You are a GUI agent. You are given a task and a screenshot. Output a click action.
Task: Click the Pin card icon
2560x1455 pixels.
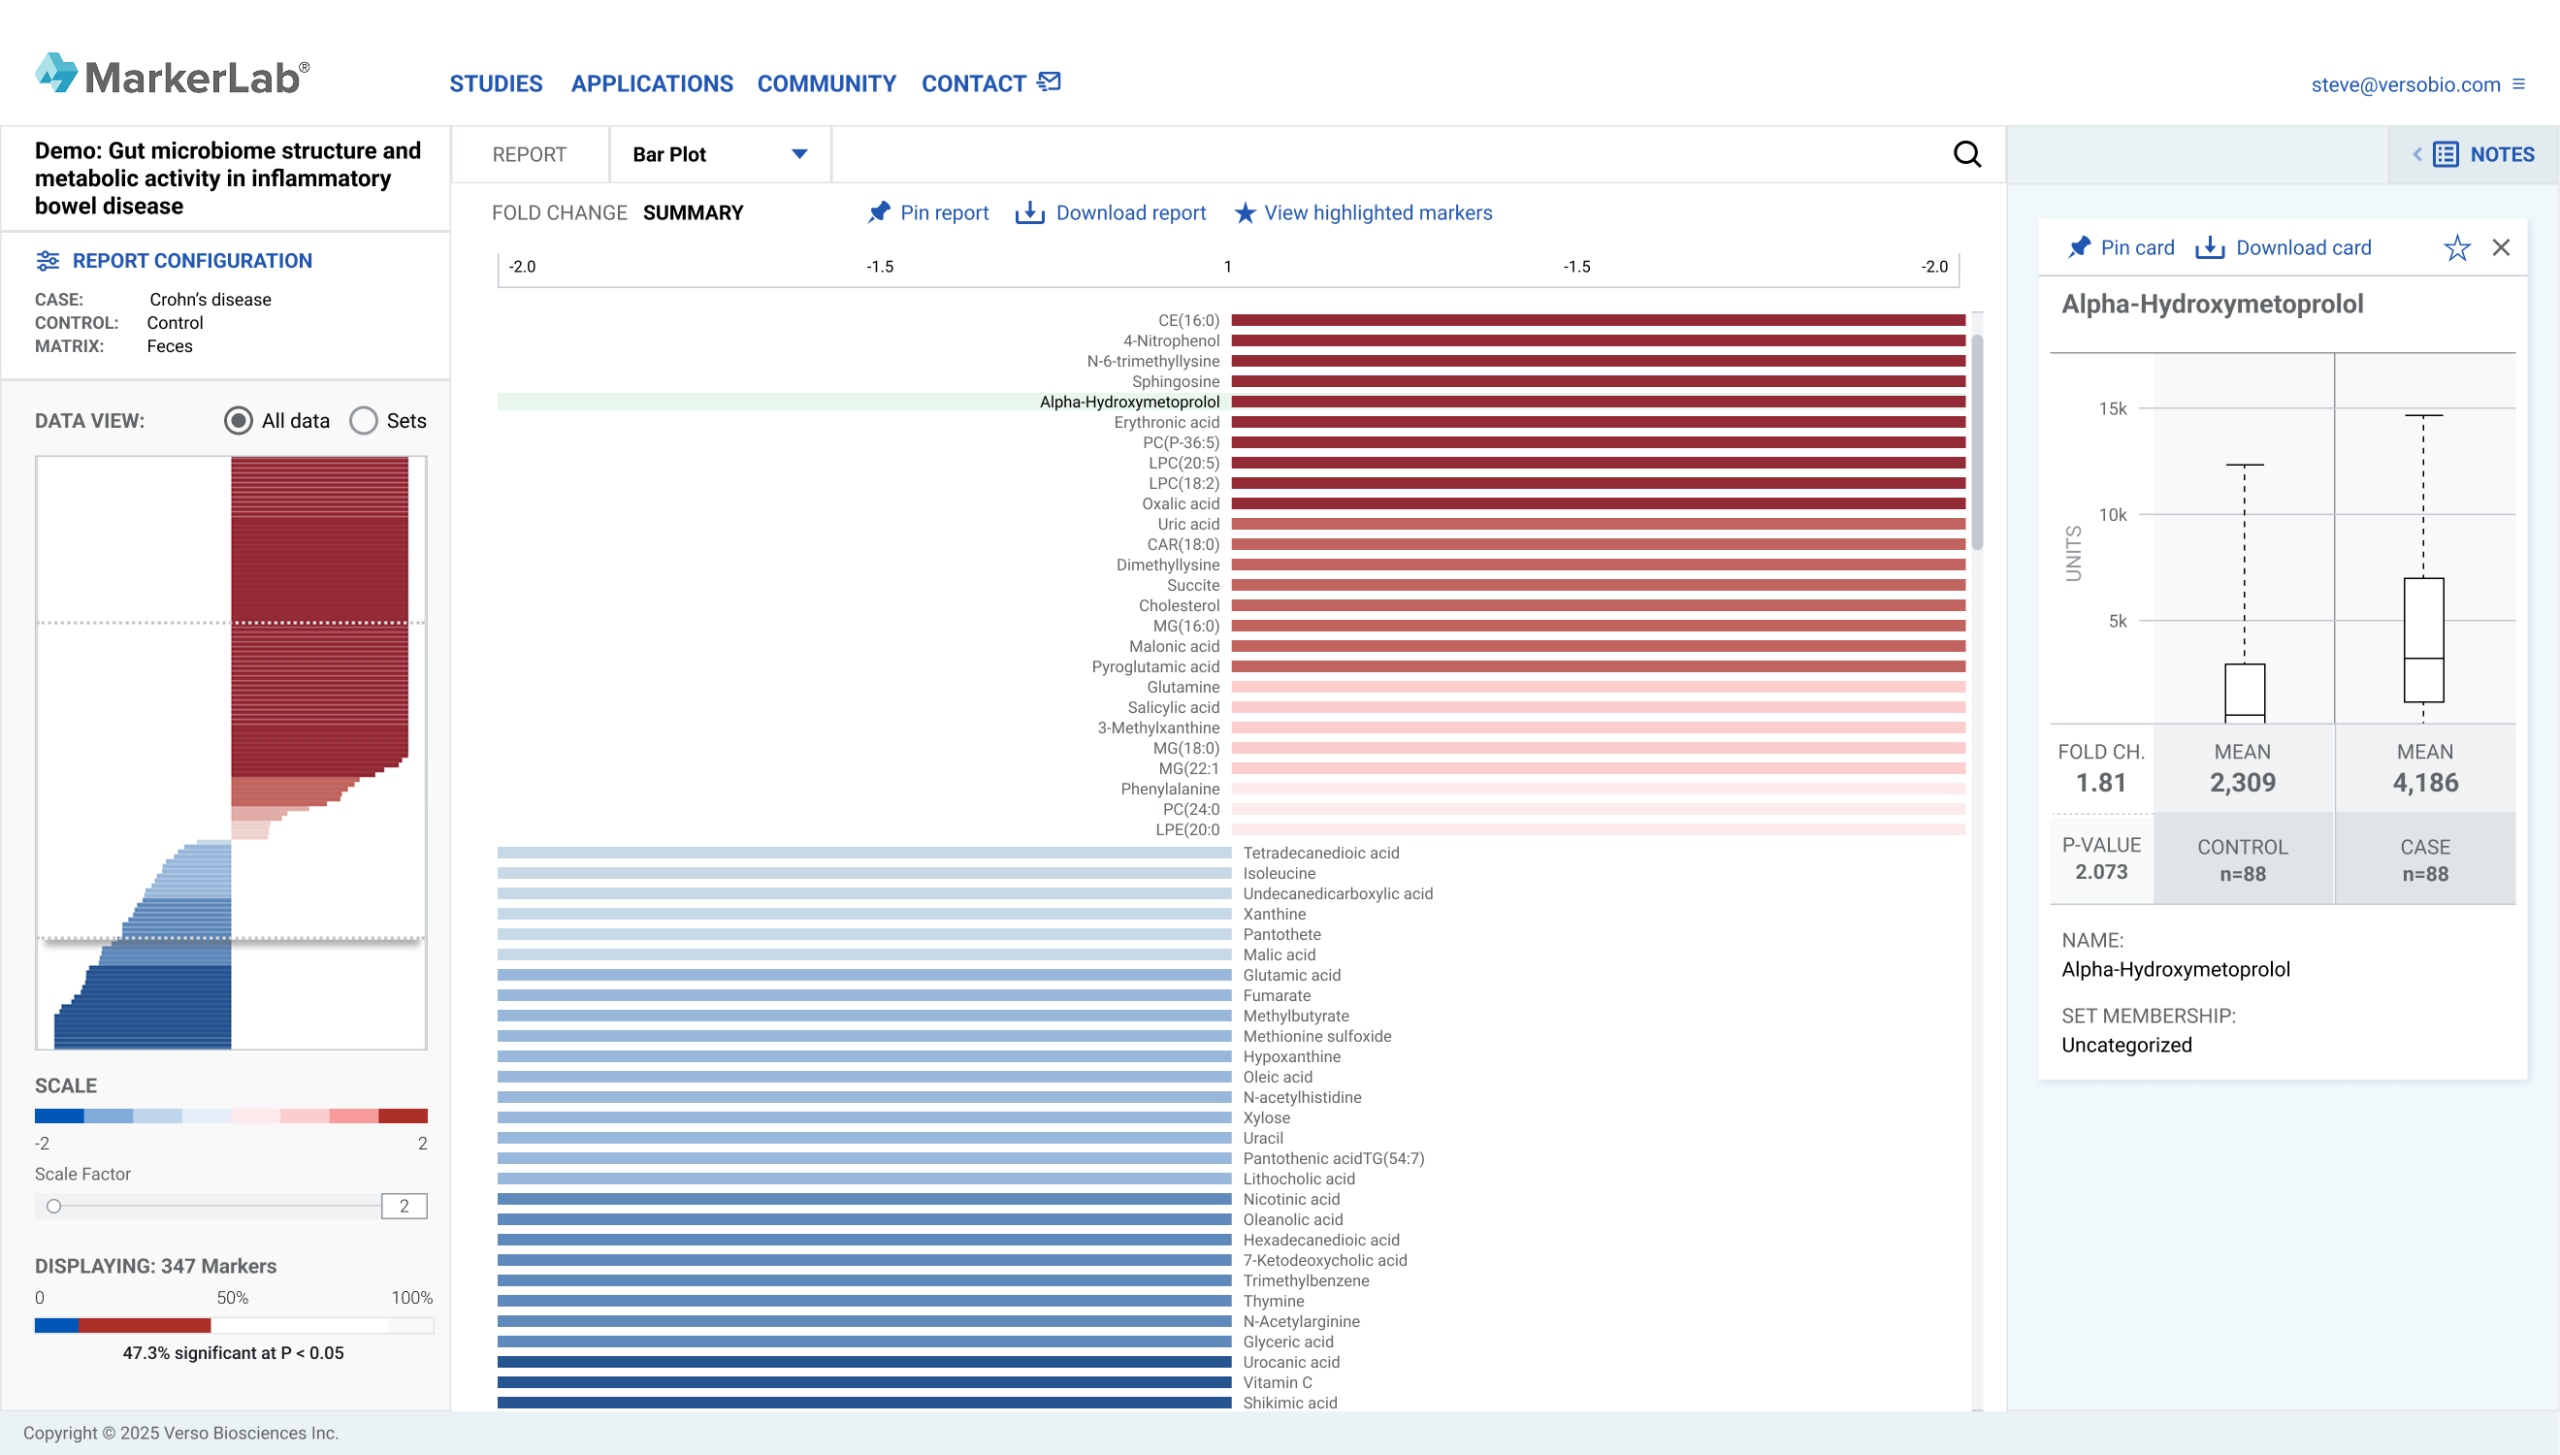(2079, 248)
